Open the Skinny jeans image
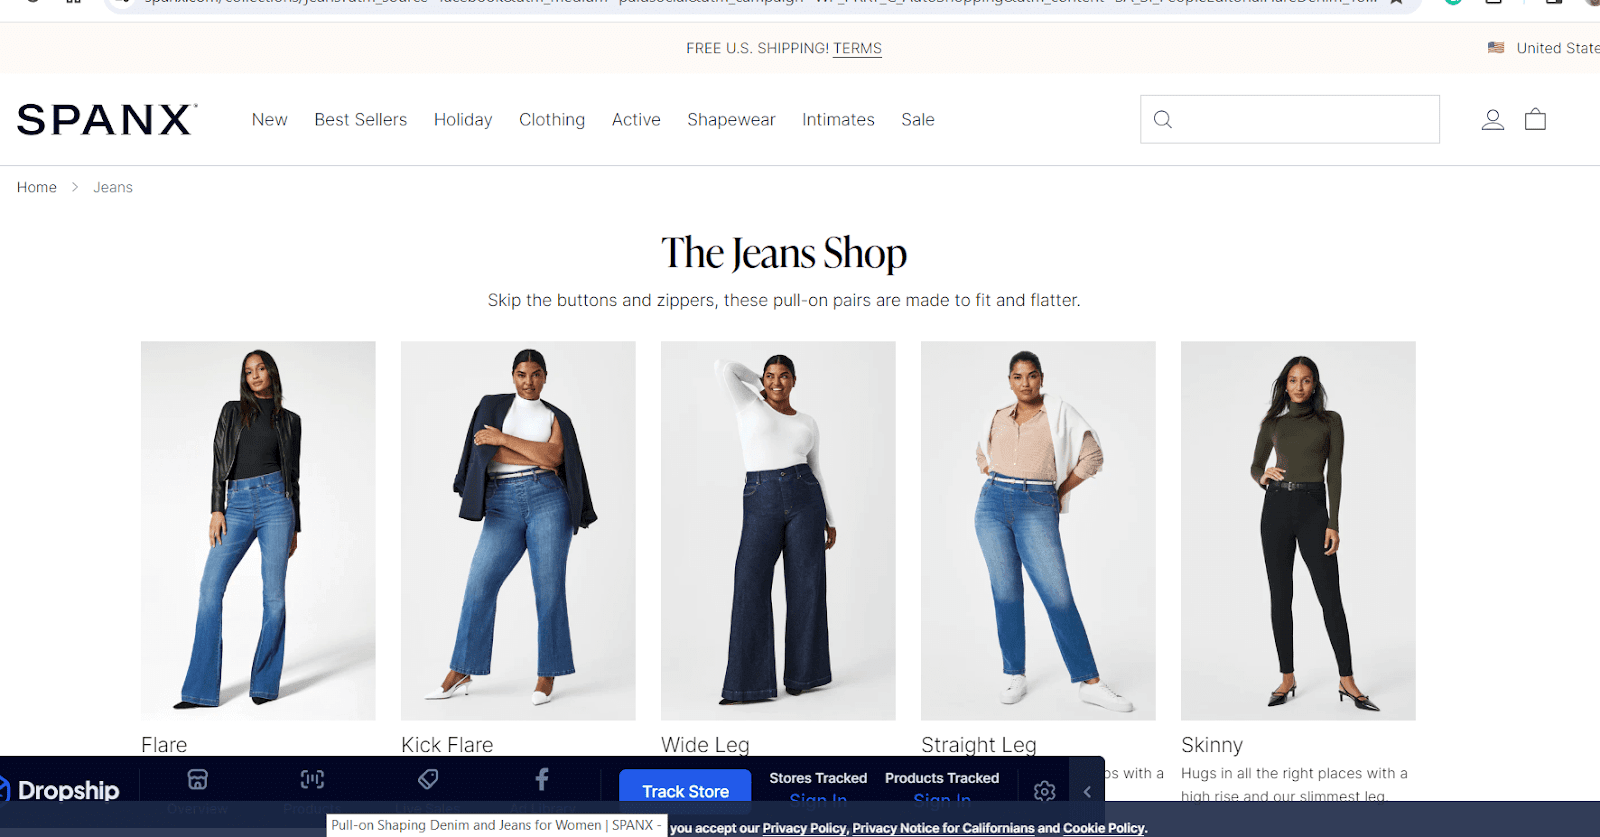This screenshot has height=837, width=1600. [x=1298, y=531]
